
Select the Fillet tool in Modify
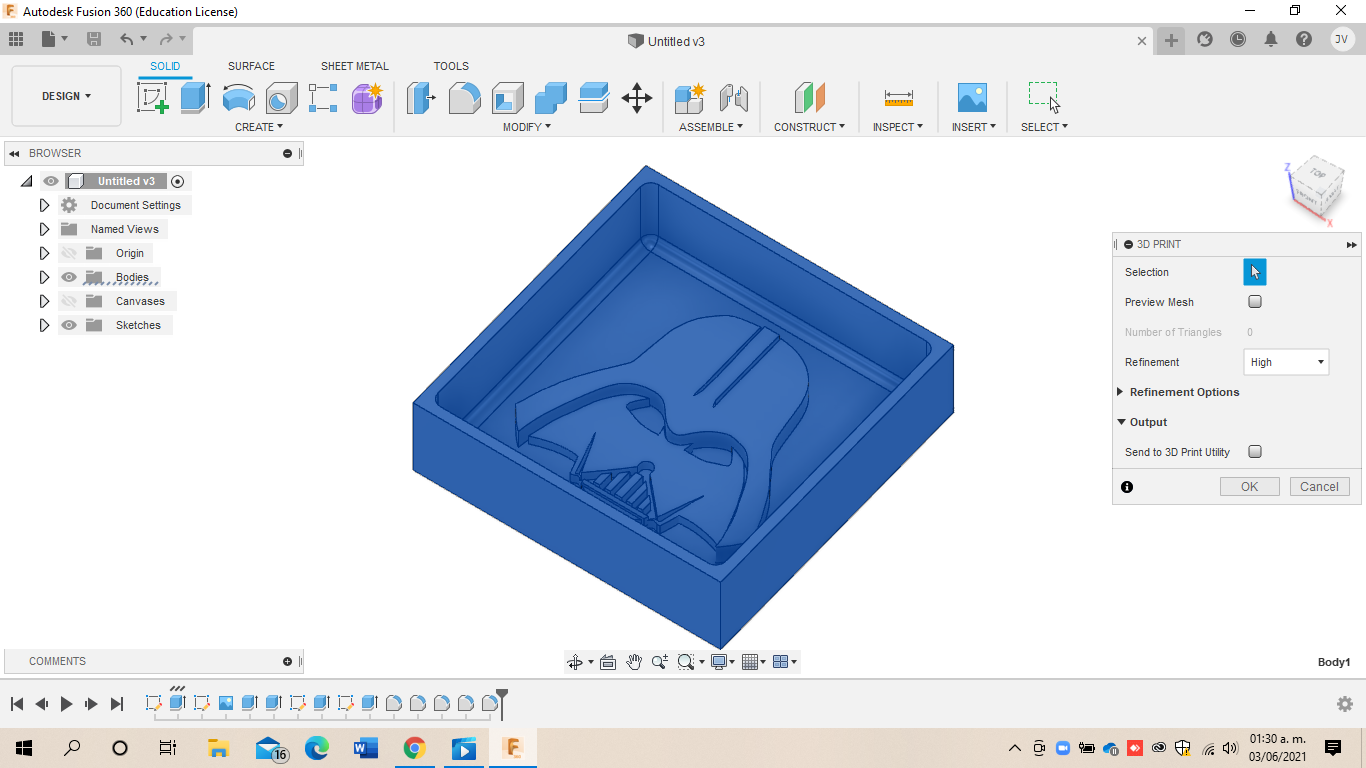(464, 98)
